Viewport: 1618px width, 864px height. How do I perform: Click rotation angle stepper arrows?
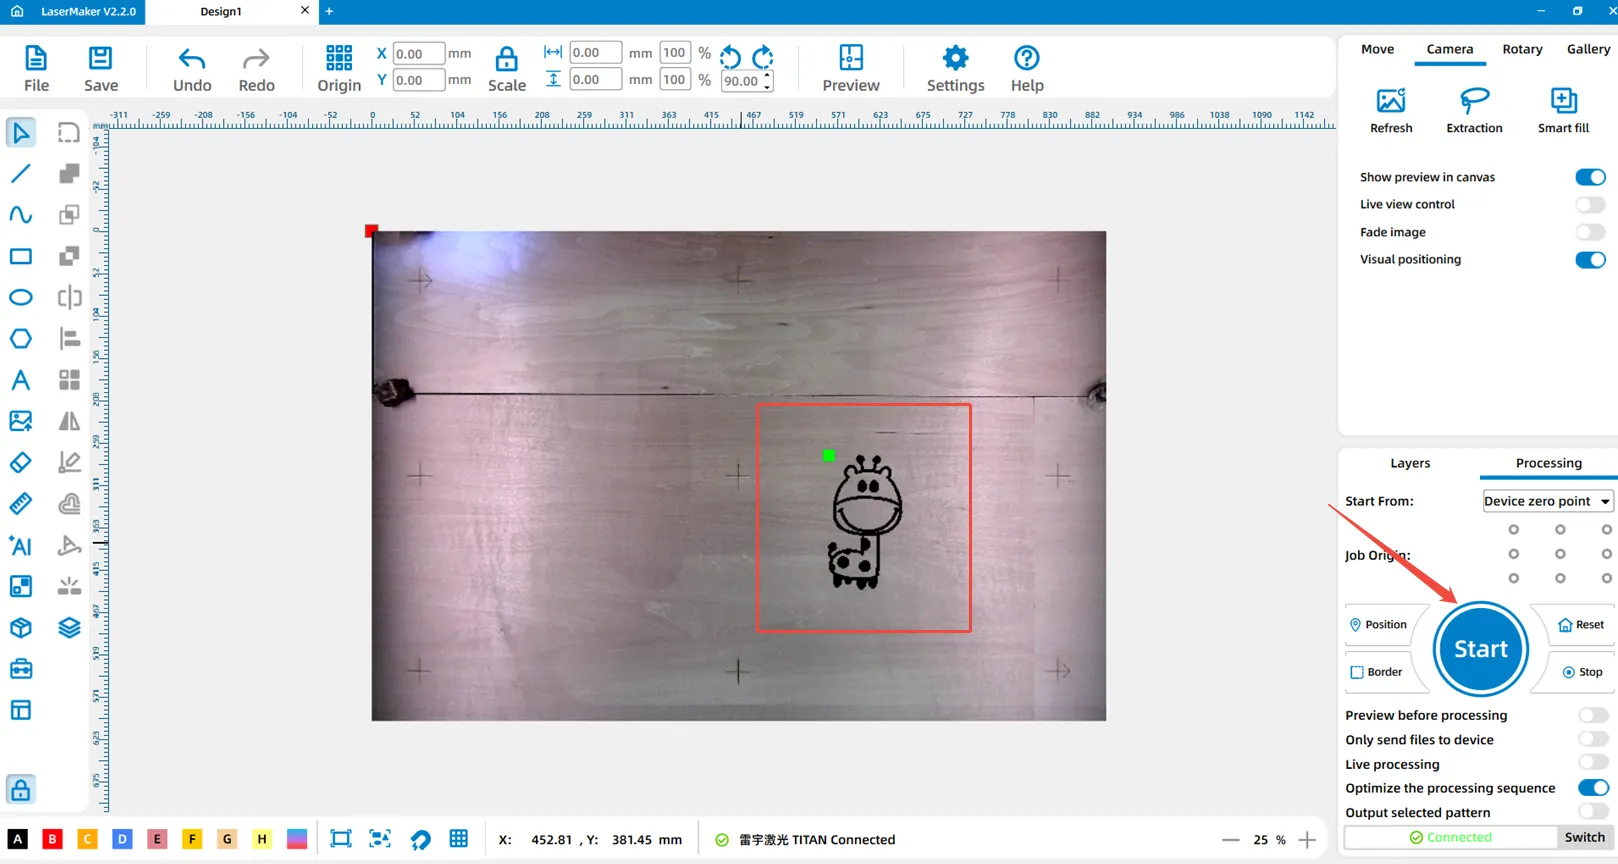767,81
